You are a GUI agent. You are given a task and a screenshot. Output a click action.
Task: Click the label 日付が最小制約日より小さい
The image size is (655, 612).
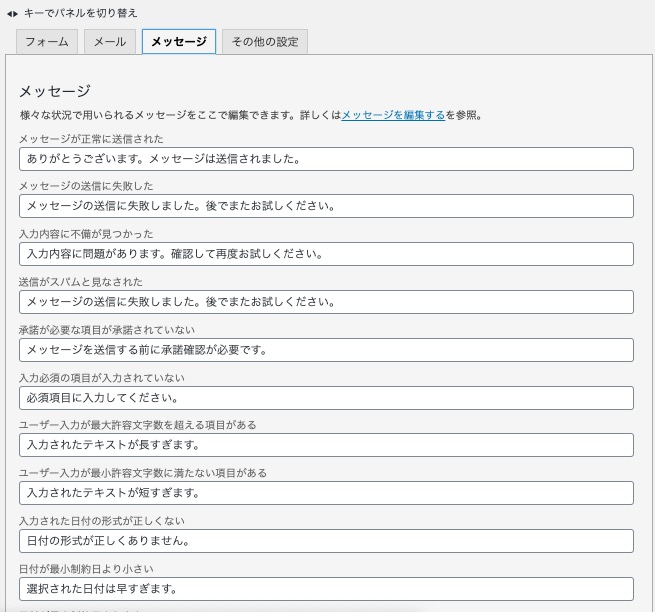[85, 569]
